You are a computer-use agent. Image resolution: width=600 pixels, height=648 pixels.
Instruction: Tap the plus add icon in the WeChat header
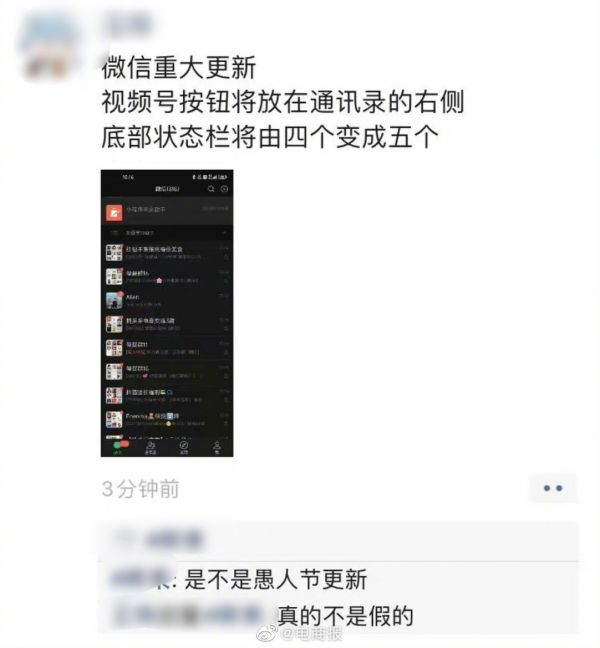tap(224, 189)
